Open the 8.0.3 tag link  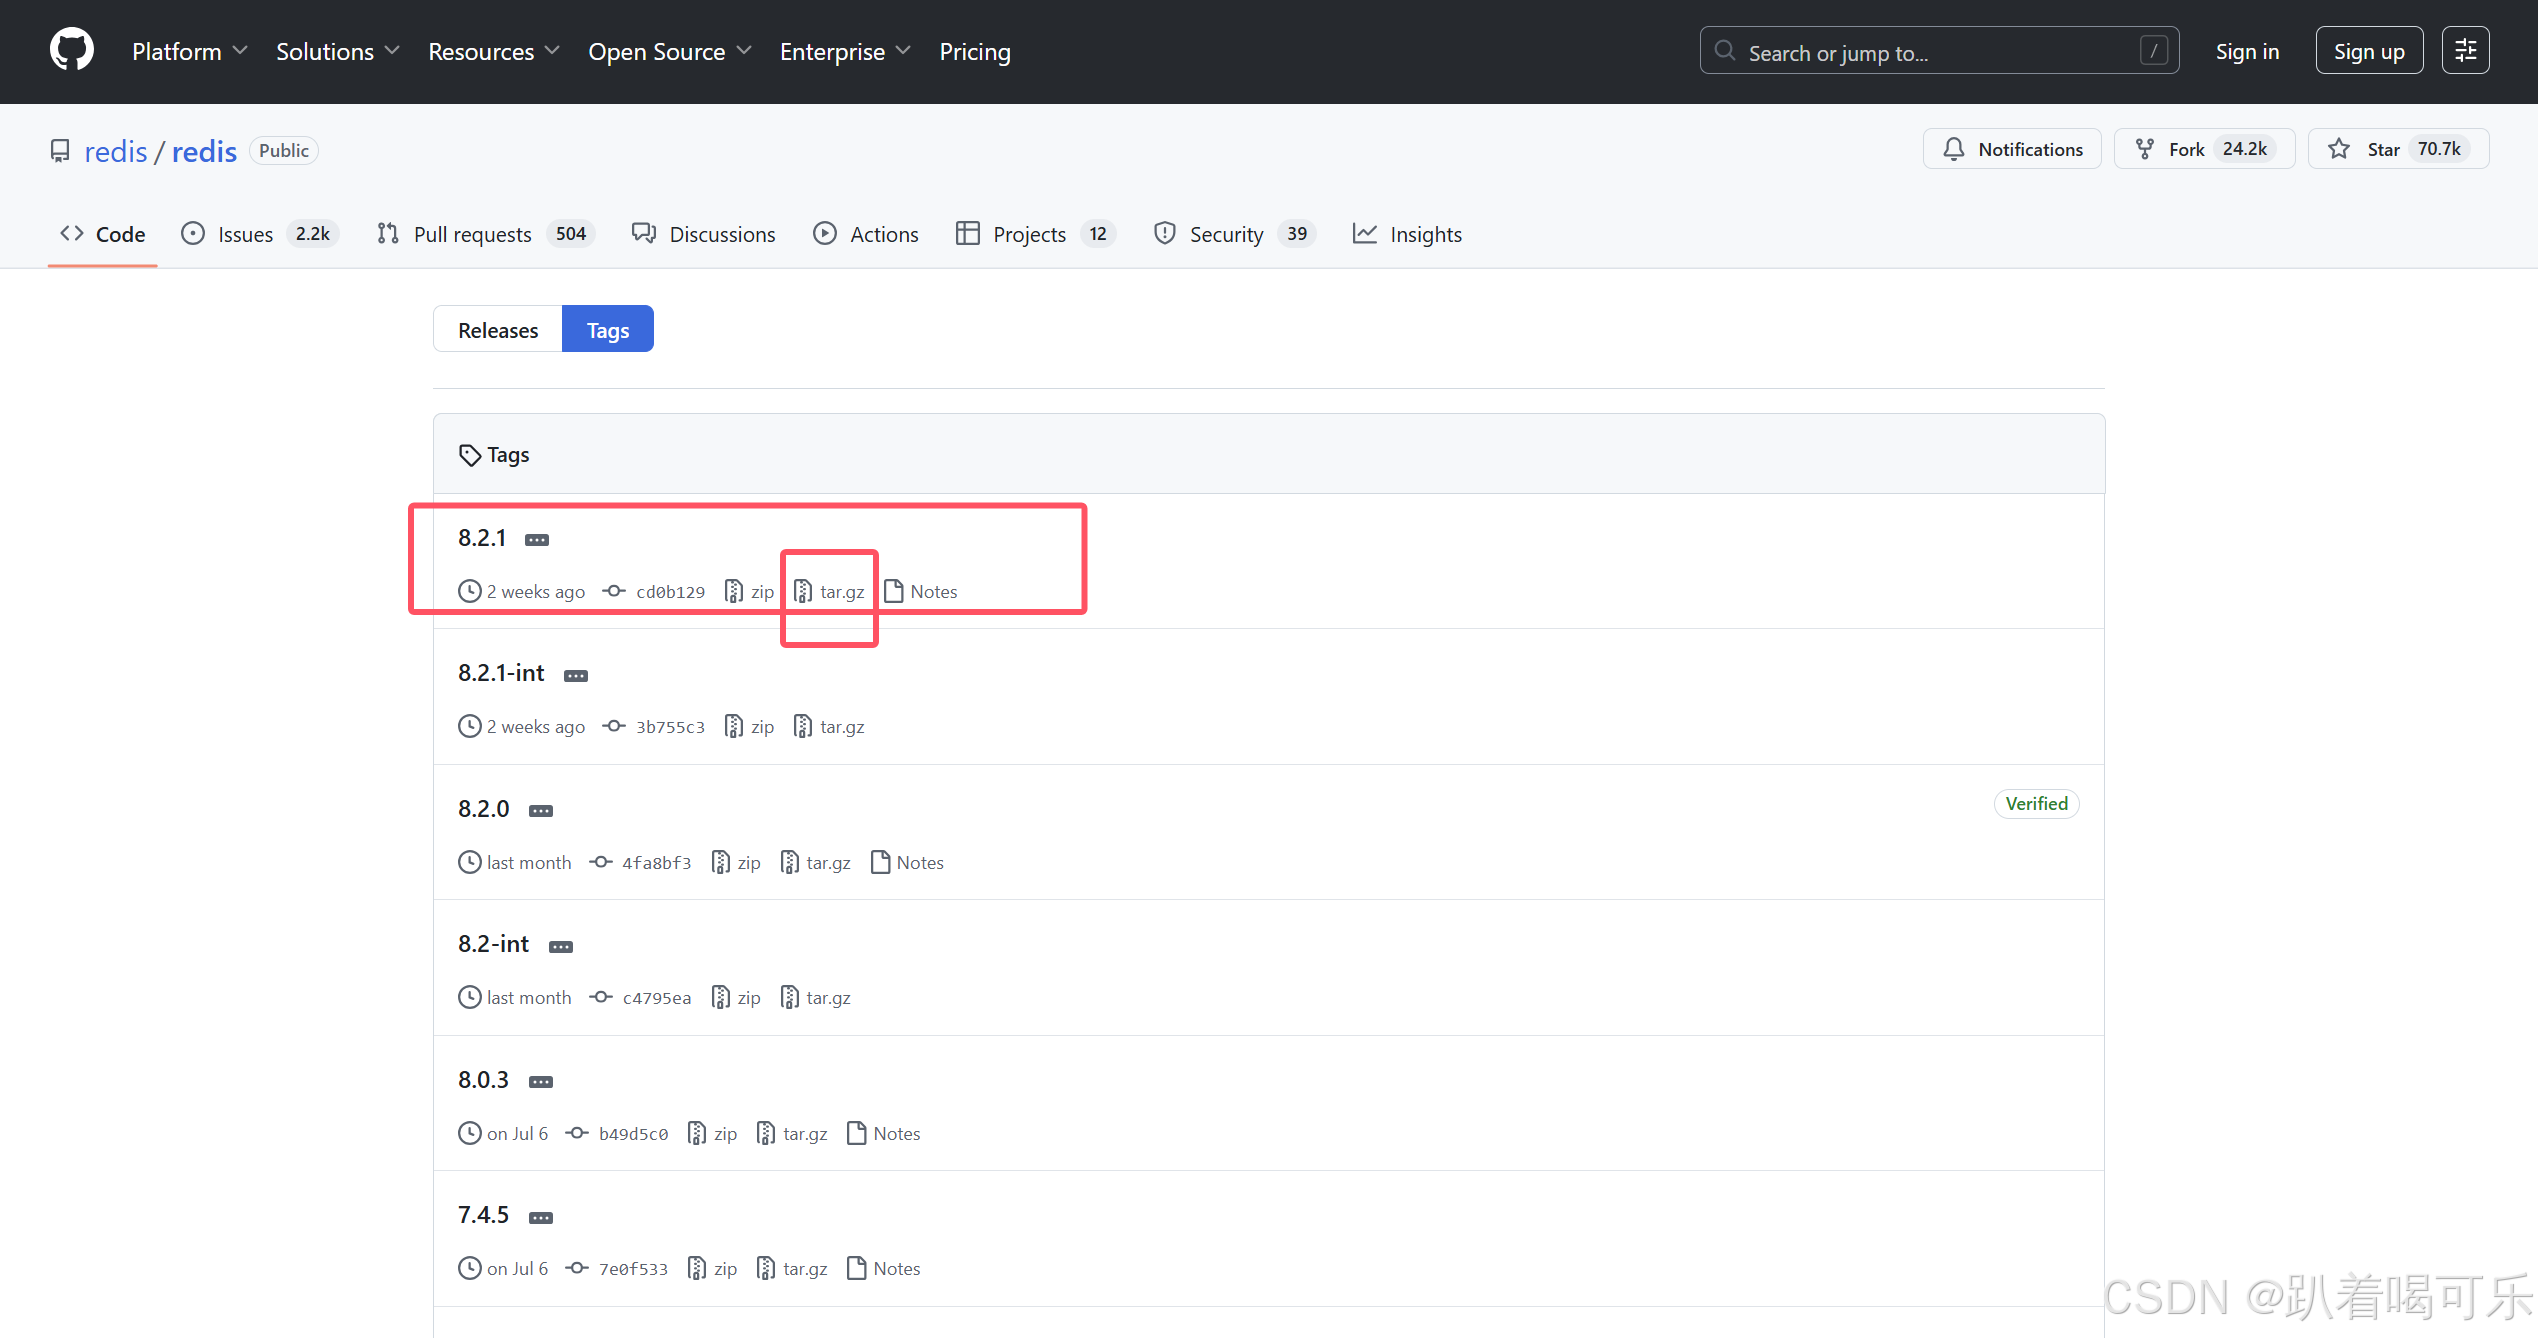[484, 1080]
